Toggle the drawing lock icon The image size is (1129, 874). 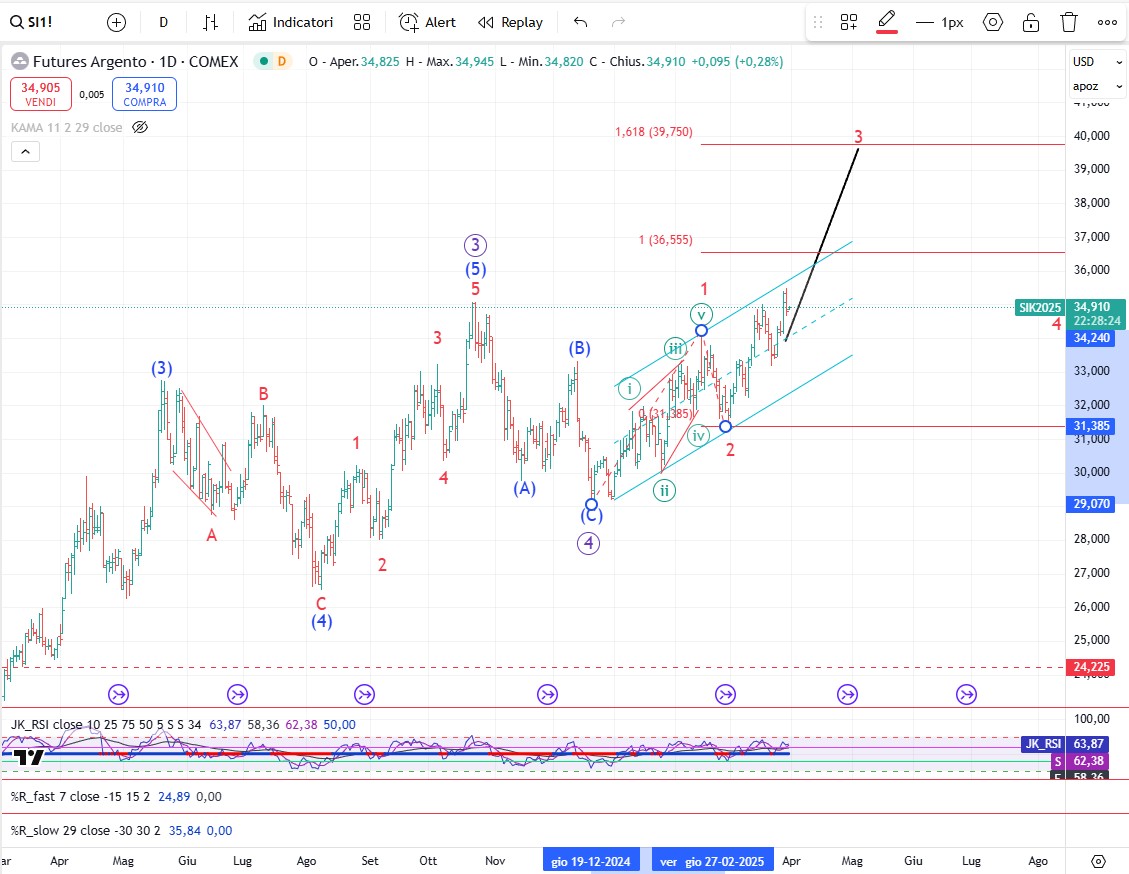(1030, 22)
